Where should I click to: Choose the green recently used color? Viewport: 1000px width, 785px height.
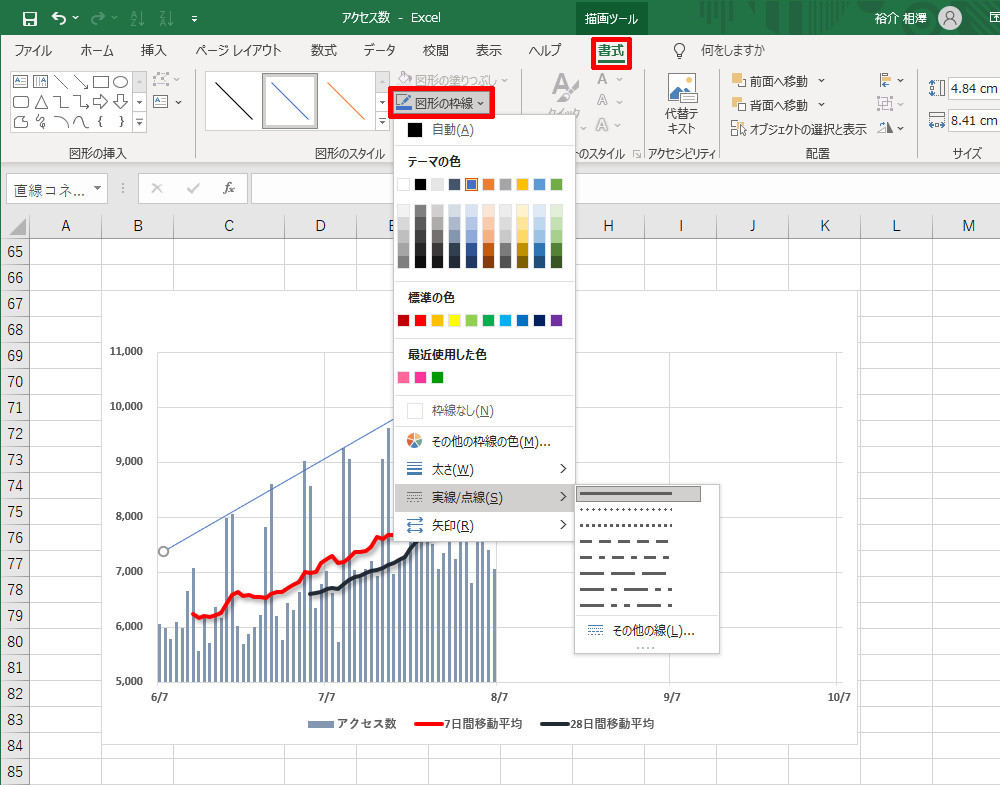tap(438, 378)
